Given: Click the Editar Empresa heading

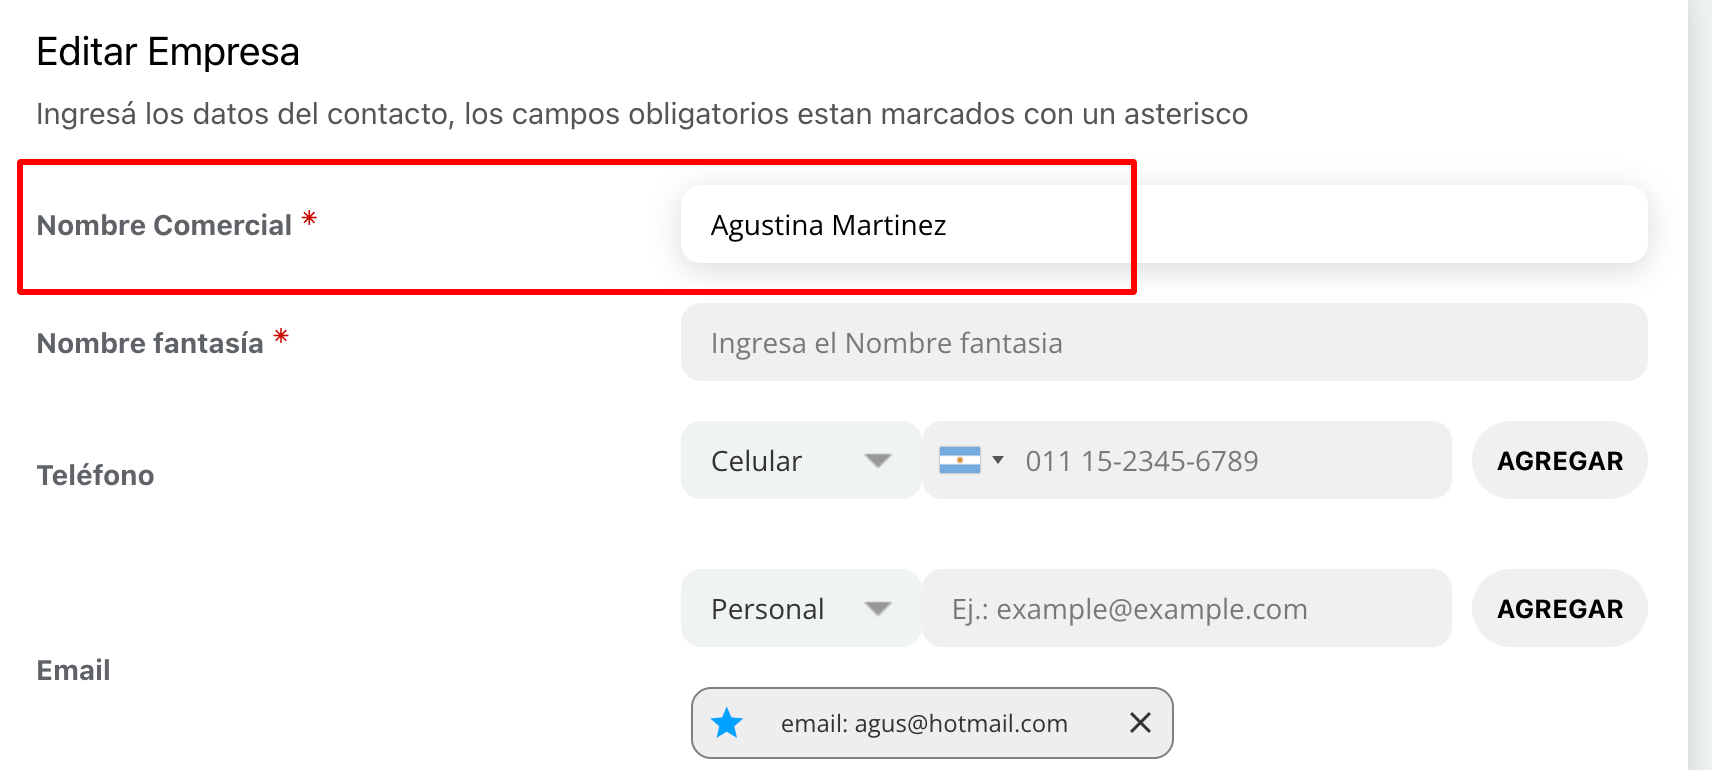Looking at the screenshot, I should pyautogui.click(x=168, y=52).
